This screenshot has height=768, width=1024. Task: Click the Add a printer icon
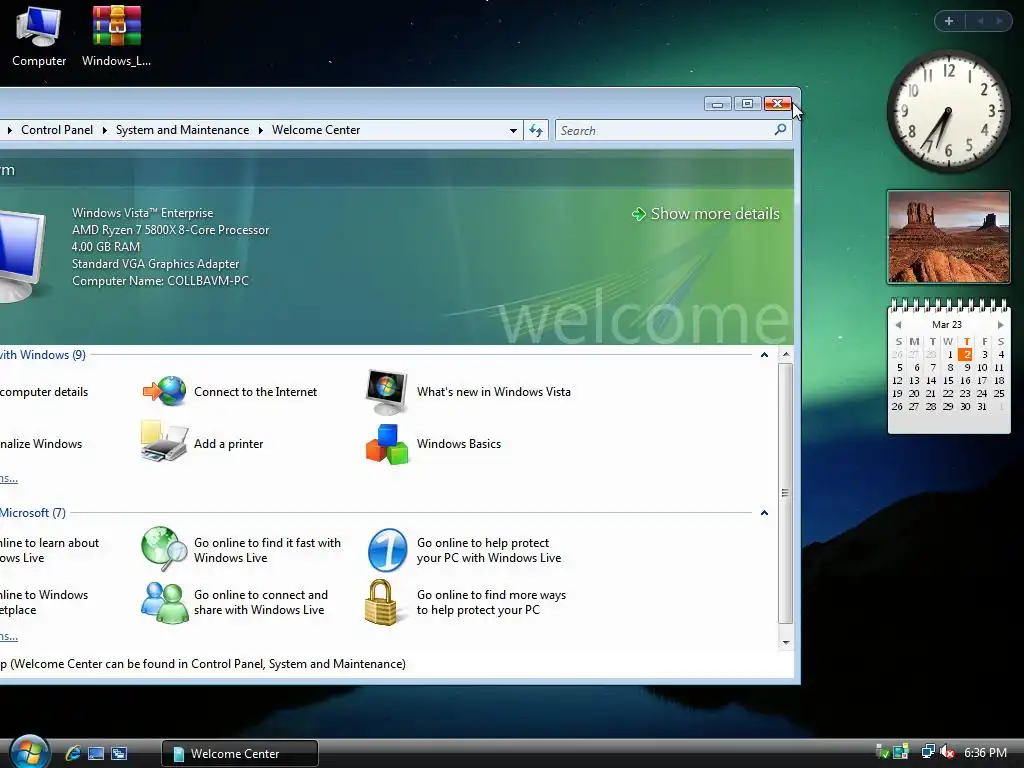pyautogui.click(x=165, y=443)
